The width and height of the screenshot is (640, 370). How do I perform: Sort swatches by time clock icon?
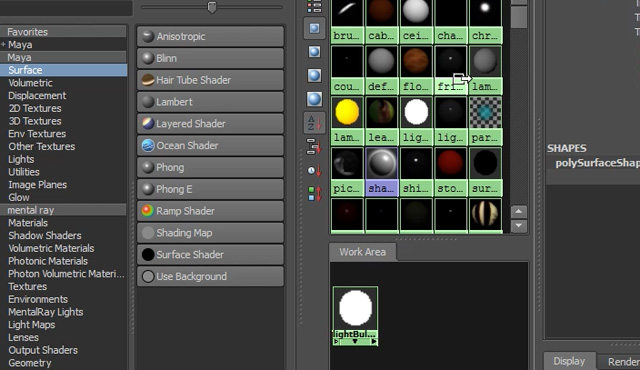tap(314, 170)
